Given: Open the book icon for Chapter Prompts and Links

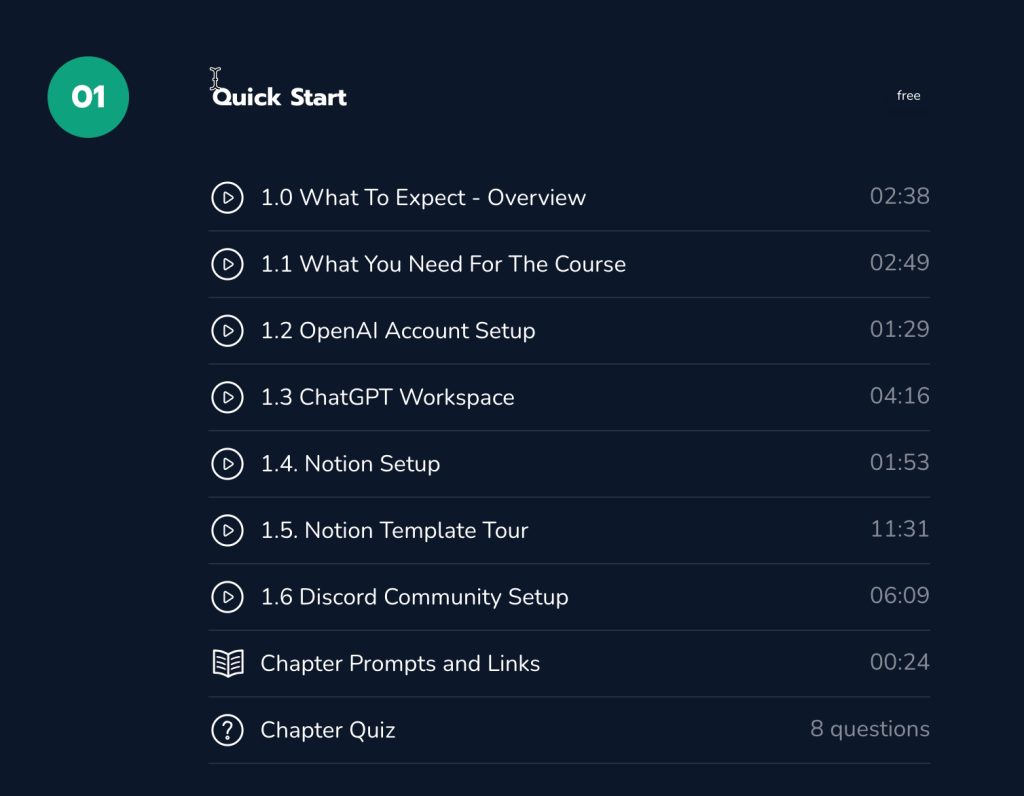Looking at the screenshot, I should [x=227, y=662].
